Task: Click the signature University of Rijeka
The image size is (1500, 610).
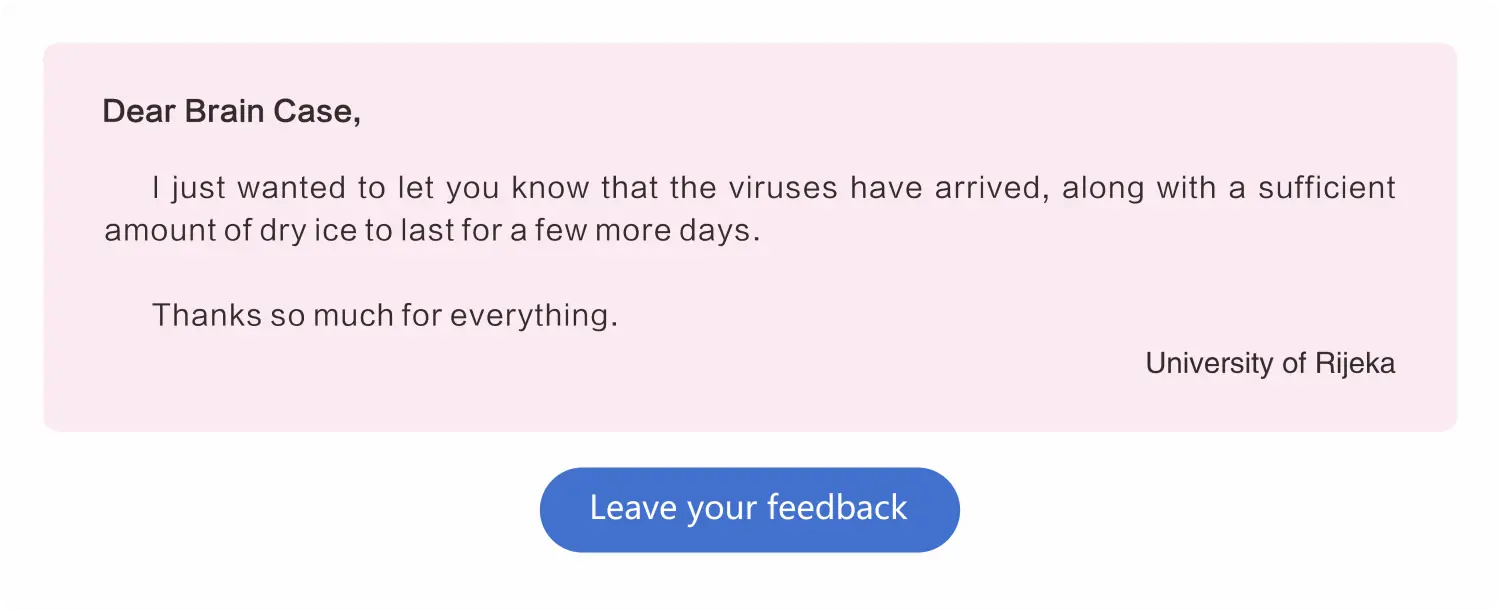Action: click(x=1270, y=363)
